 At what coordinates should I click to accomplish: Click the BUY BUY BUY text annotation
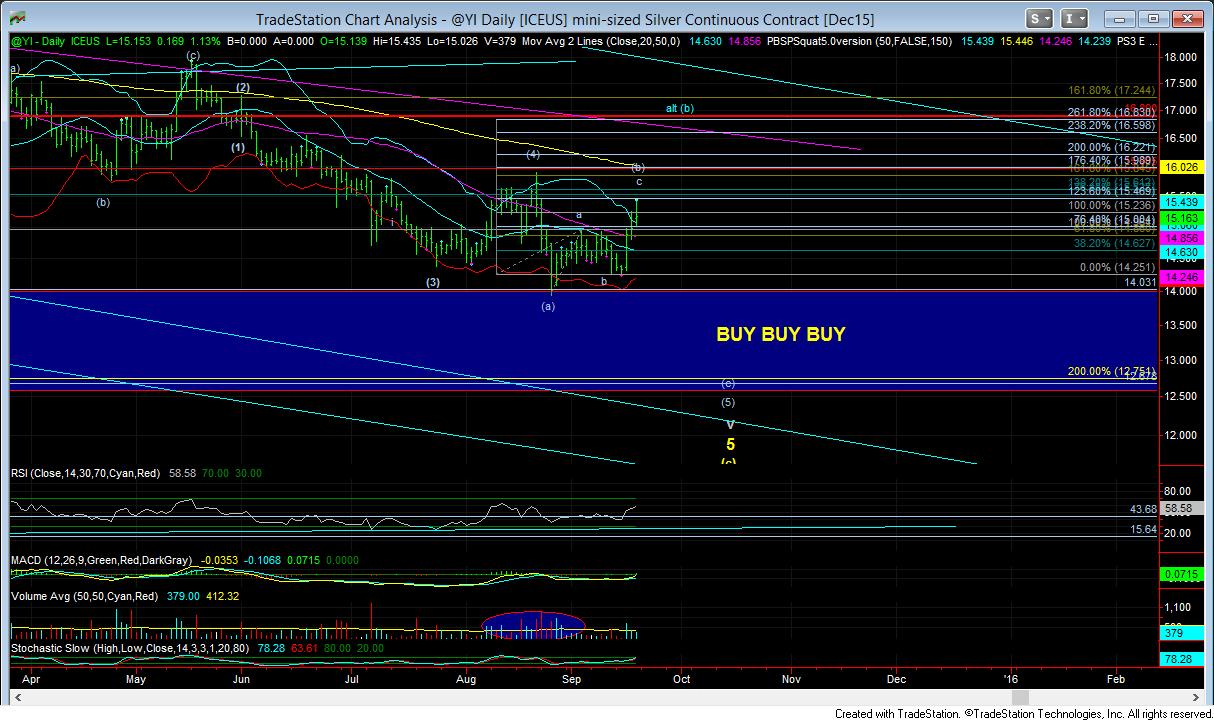click(x=780, y=335)
